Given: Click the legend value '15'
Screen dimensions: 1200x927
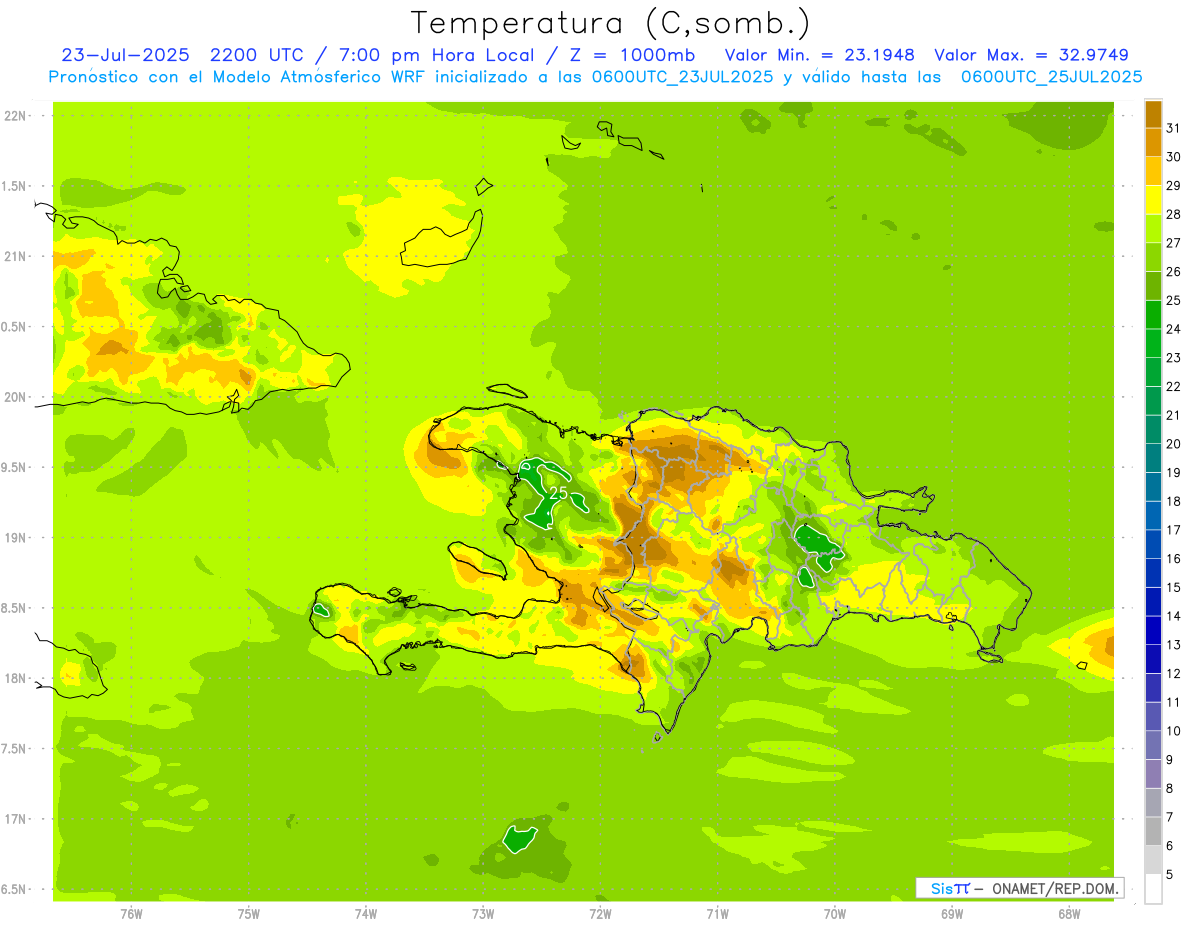Looking at the screenshot, I should click(1173, 587).
